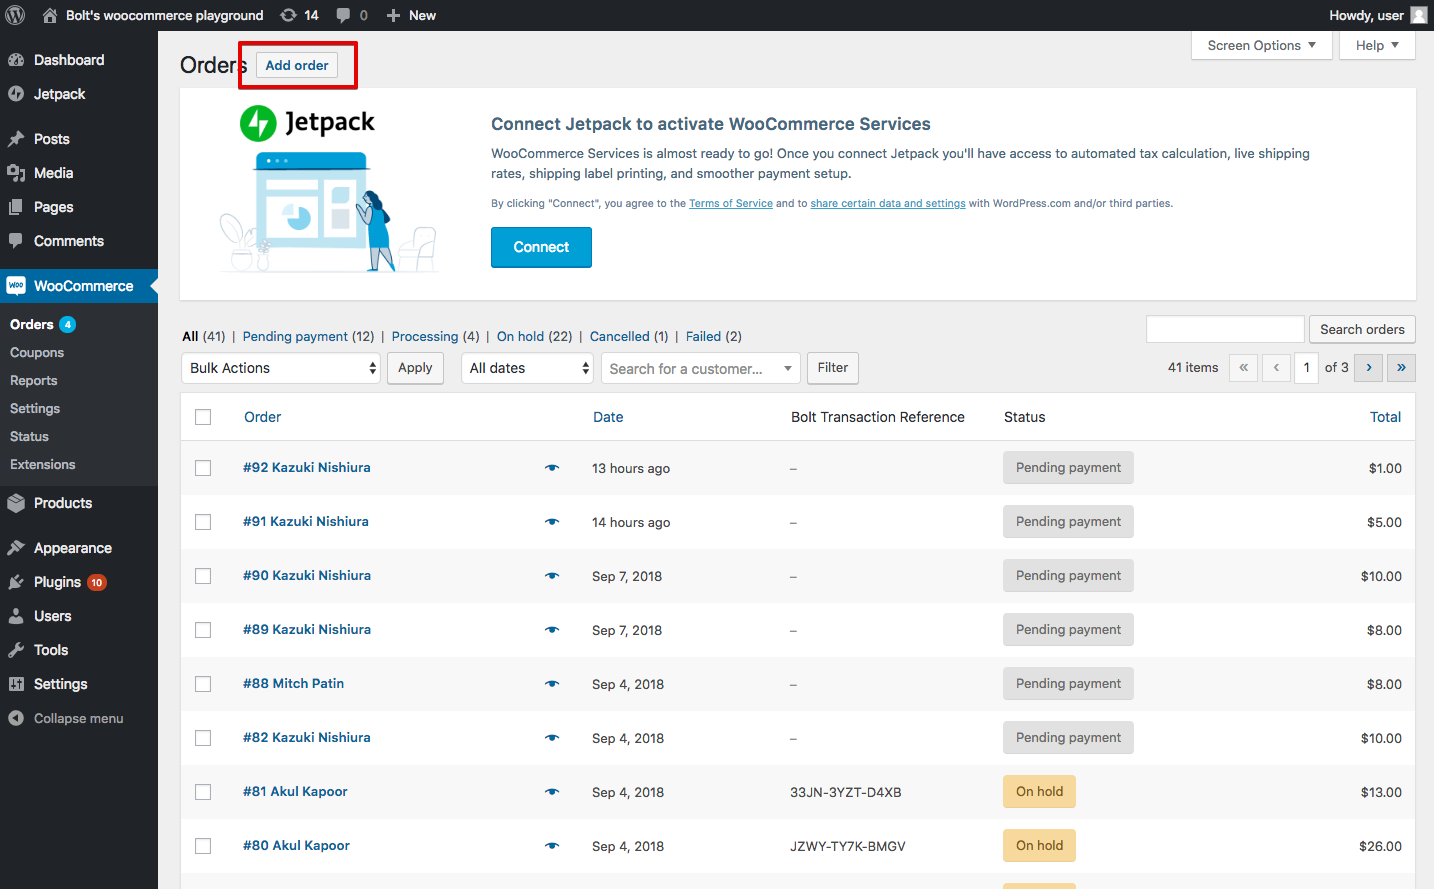Open the Tools wrench icon
1434x889 pixels.
[16, 650]
